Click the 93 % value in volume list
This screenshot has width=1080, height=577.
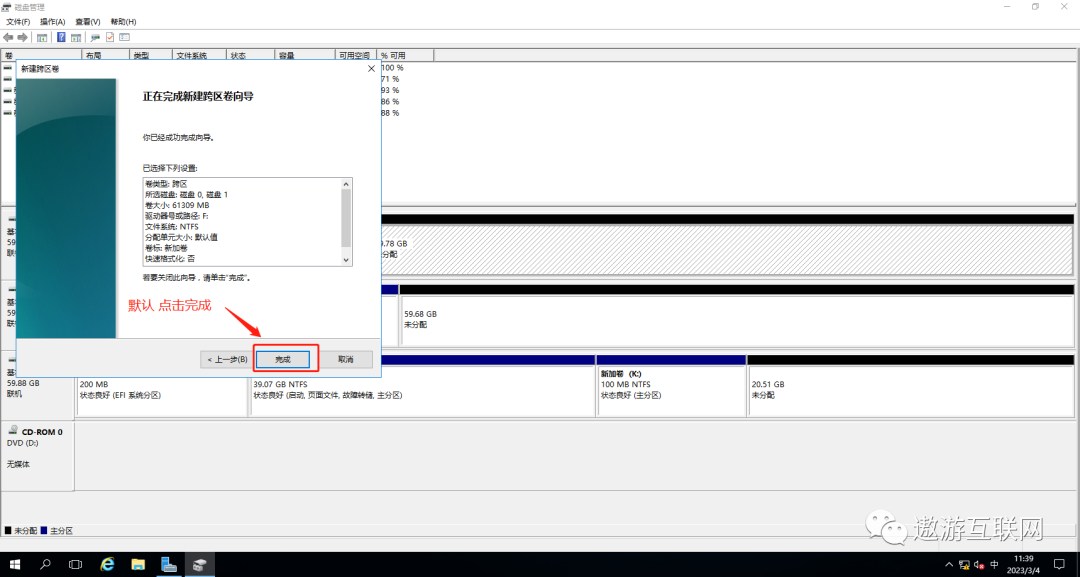(x=391, y=90)
